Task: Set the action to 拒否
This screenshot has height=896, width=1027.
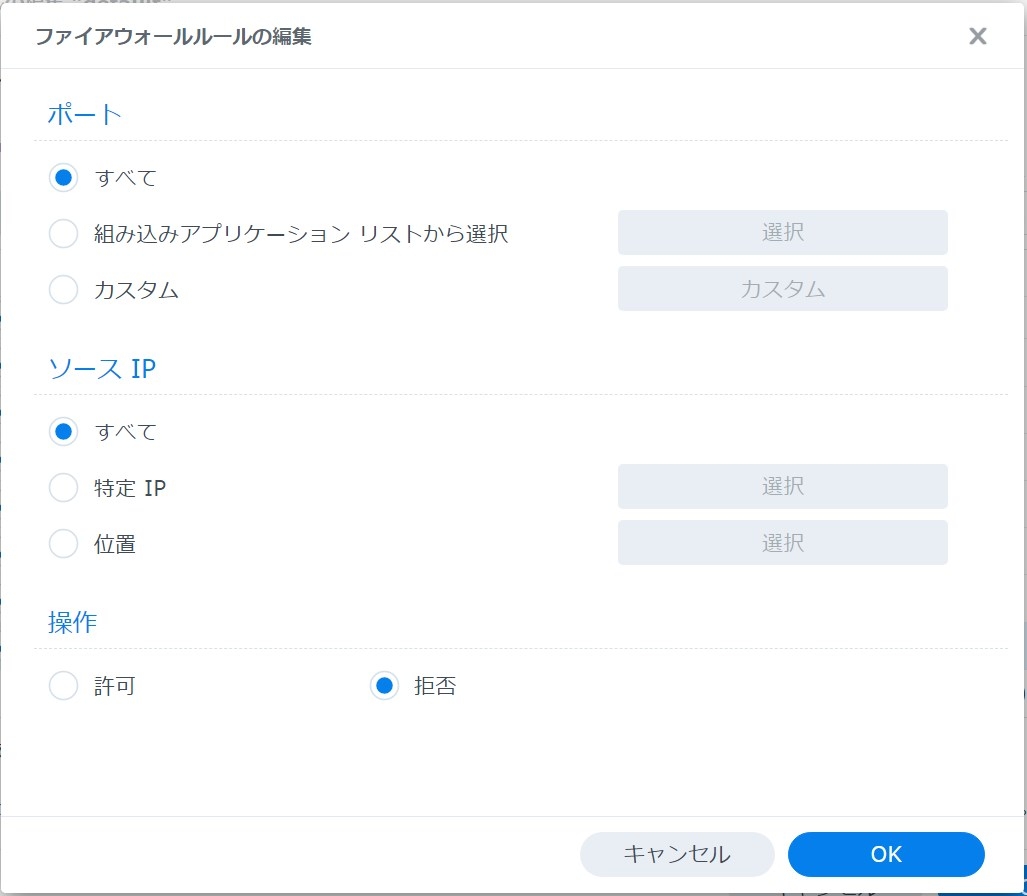Action: coord(384,686)
